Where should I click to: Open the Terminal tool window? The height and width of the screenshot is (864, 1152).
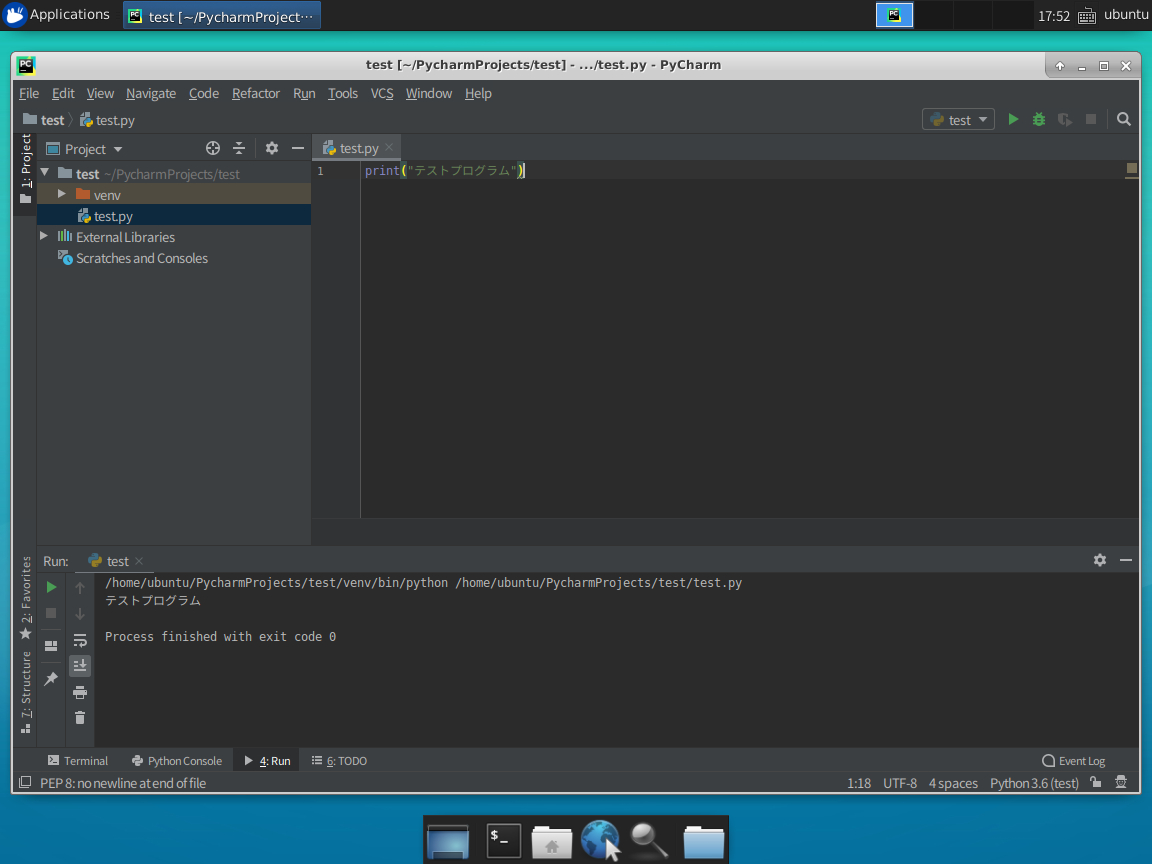coord(77,760)
